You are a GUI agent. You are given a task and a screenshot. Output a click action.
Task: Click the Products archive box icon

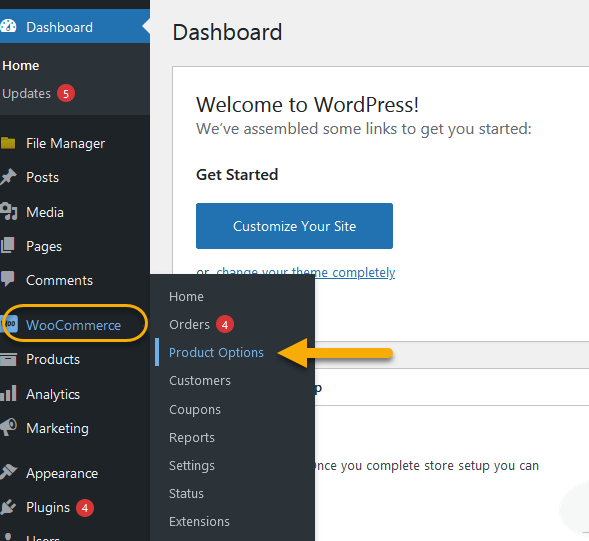[8, 359]
